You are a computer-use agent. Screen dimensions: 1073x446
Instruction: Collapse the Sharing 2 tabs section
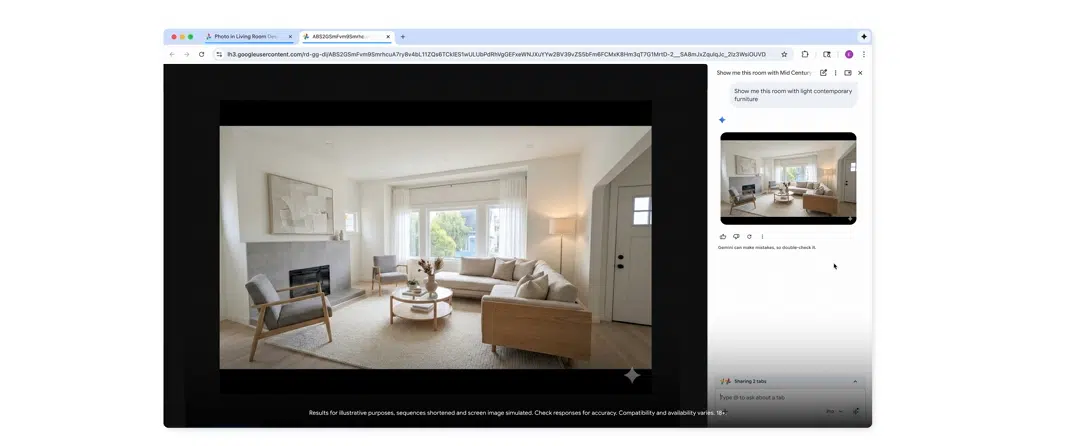pos(855,381)
